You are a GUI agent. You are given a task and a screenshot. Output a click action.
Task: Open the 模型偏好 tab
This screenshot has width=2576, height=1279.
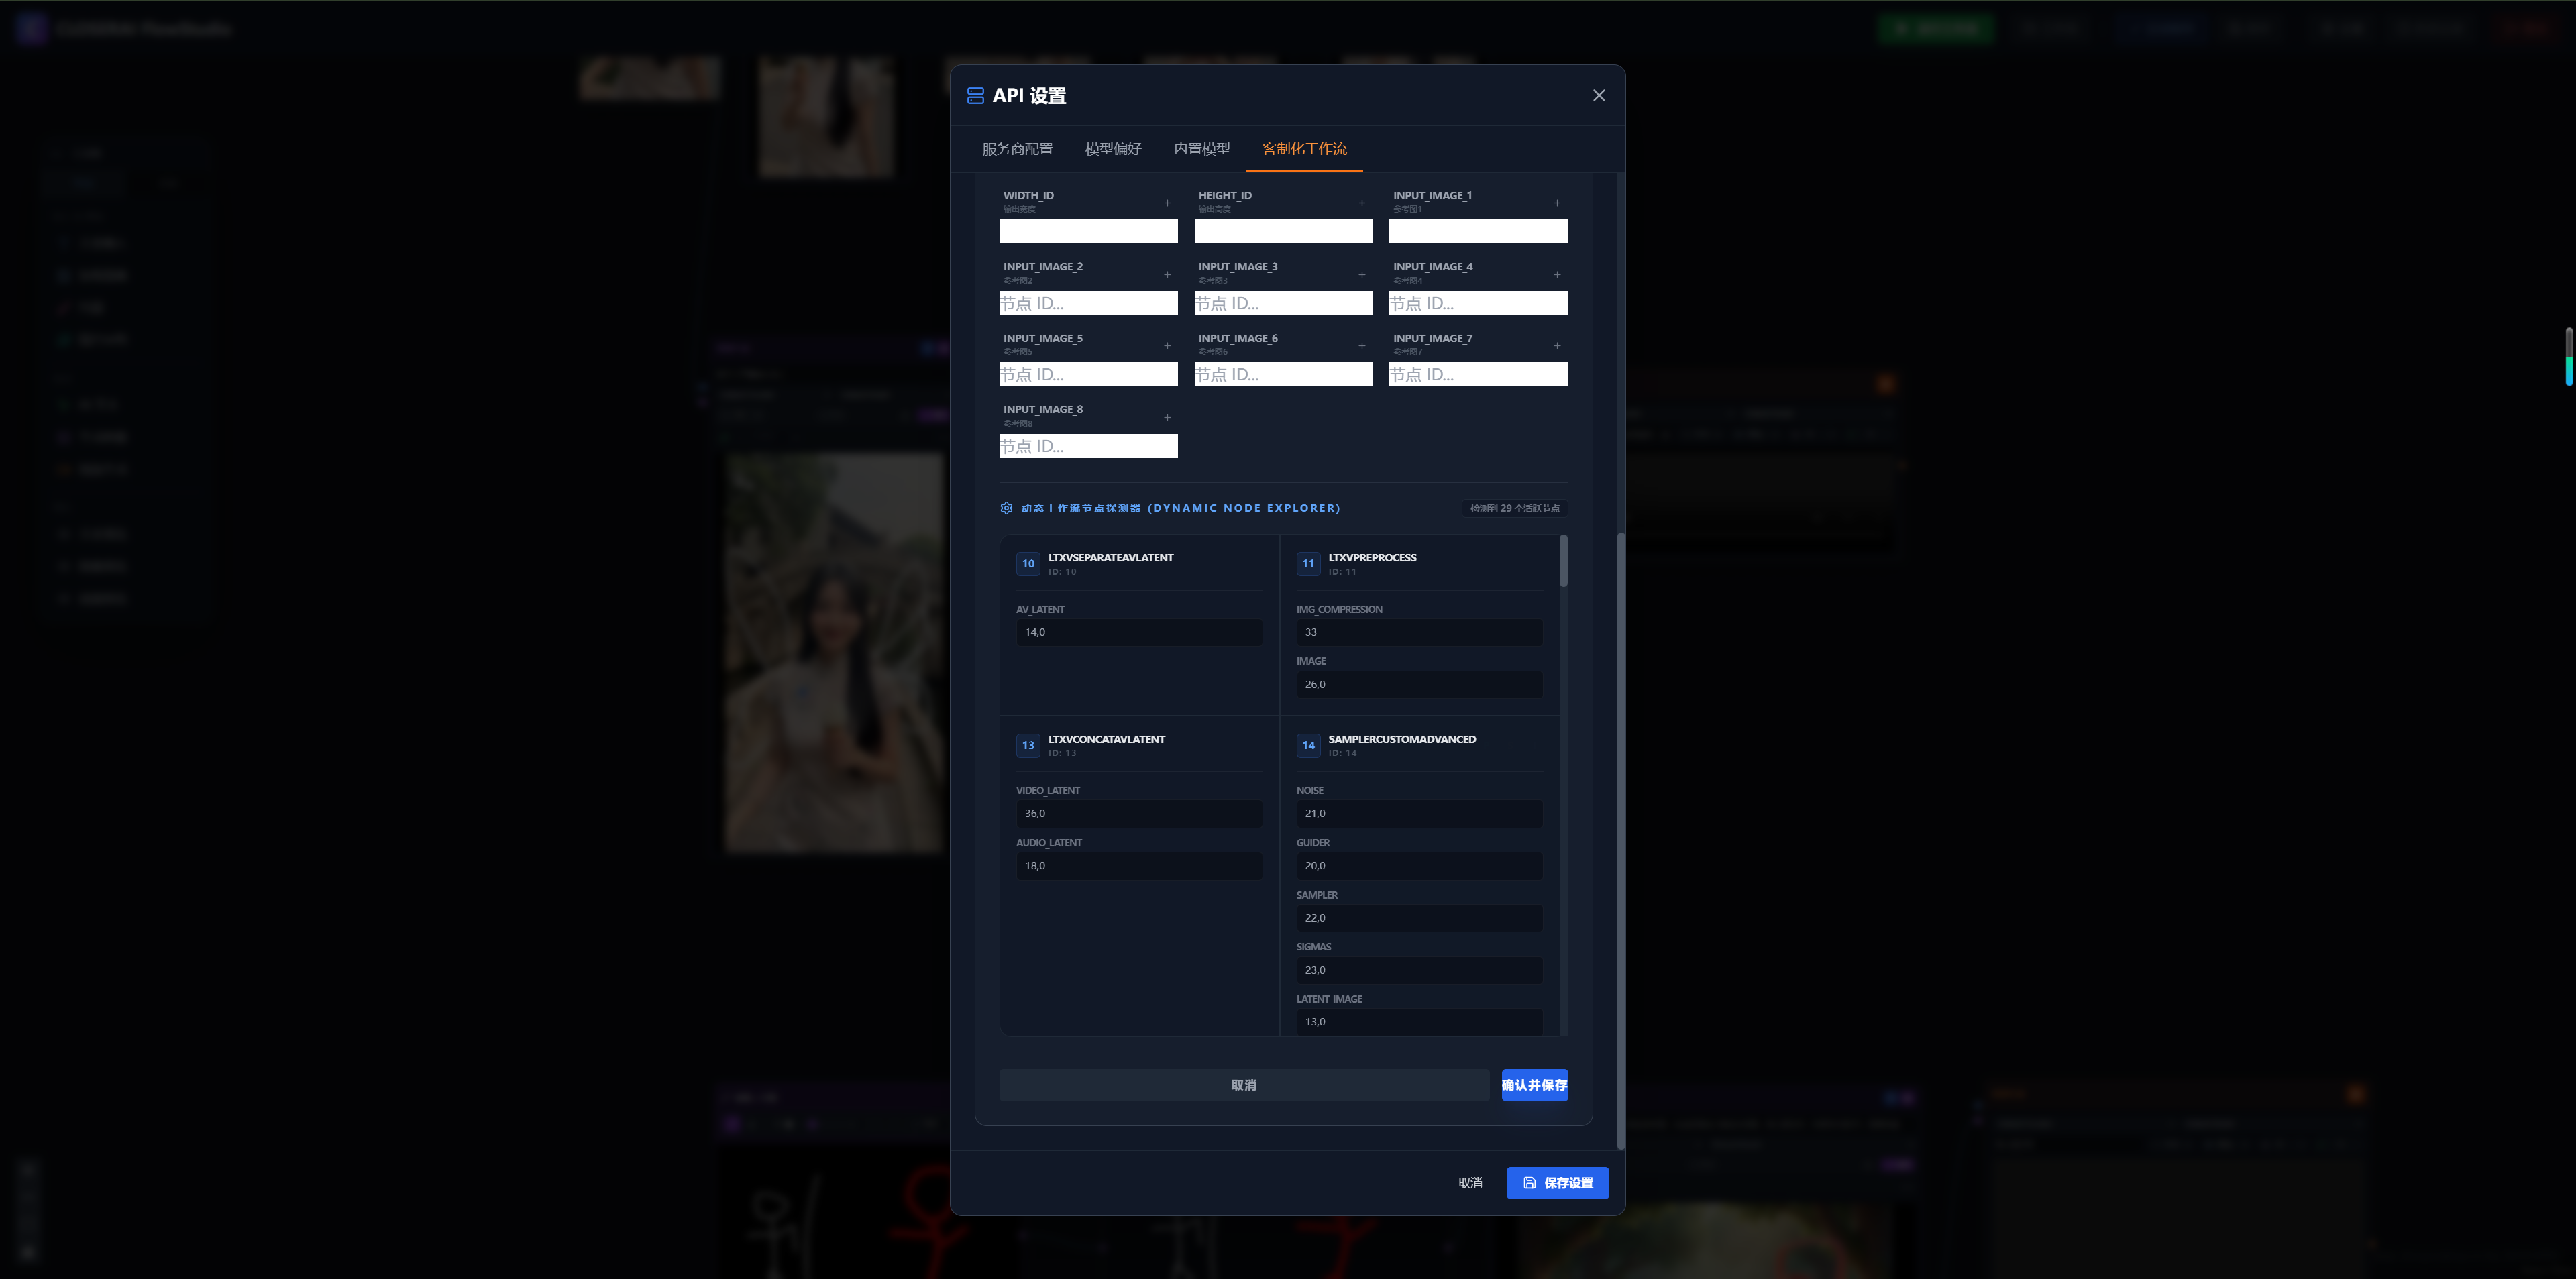(1113, 149)
